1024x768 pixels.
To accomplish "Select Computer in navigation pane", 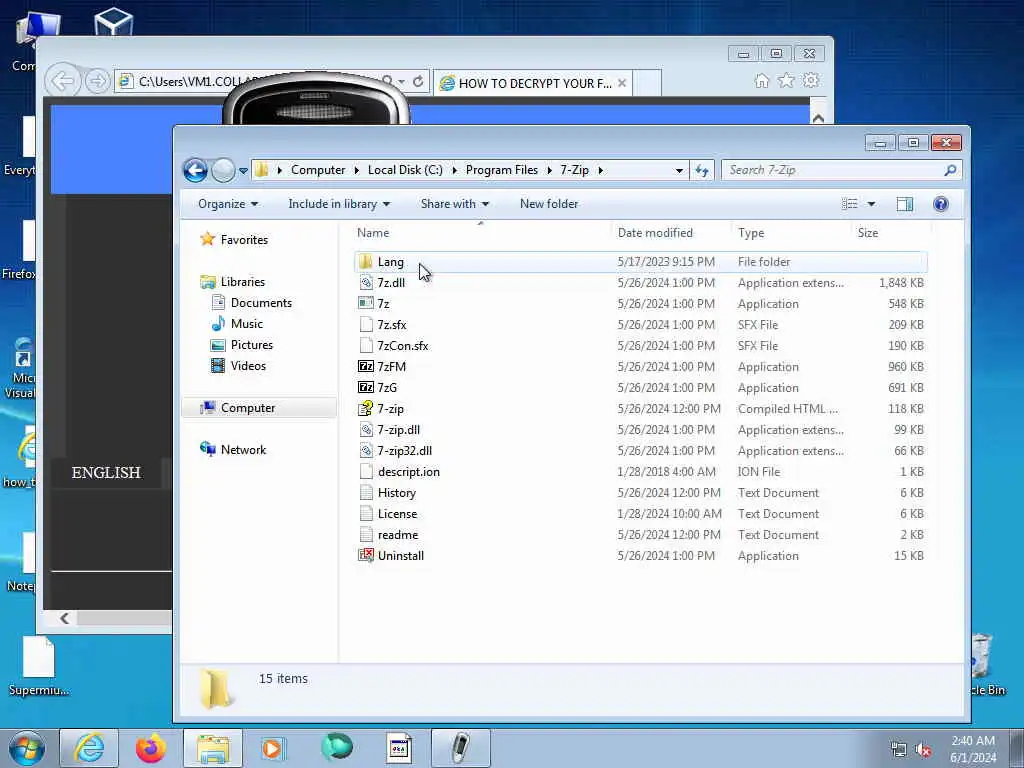I will coord(259,408).
